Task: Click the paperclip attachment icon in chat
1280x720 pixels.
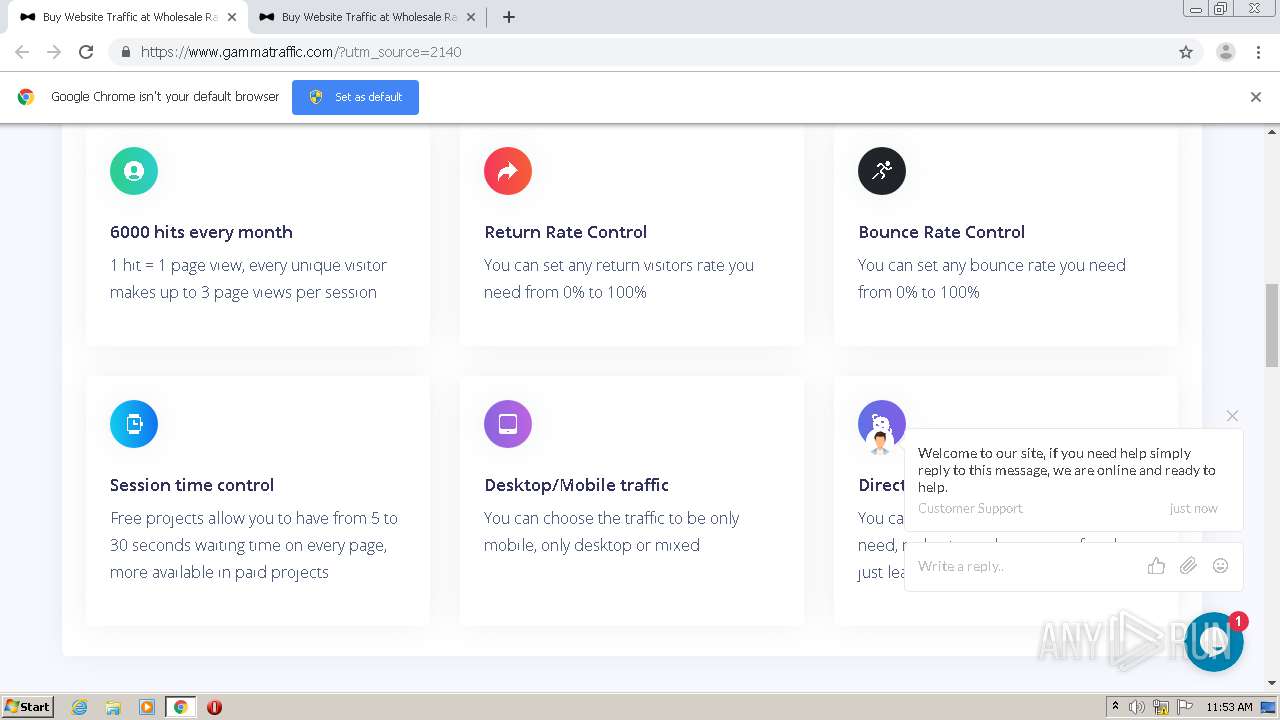Action: (x=1188, y=566)
